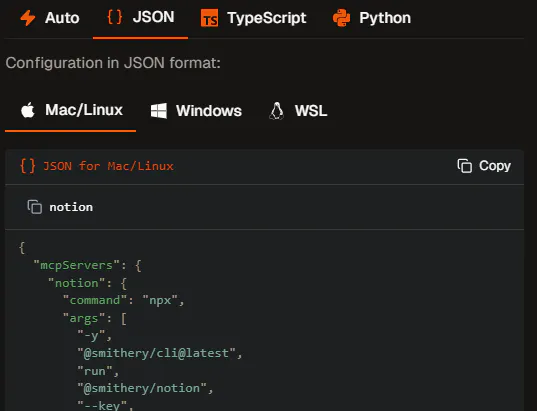Image resolution: width=537 pixels, height=411 pixels.
Task: Click the Python logo icon
Action: click(341, 18)
